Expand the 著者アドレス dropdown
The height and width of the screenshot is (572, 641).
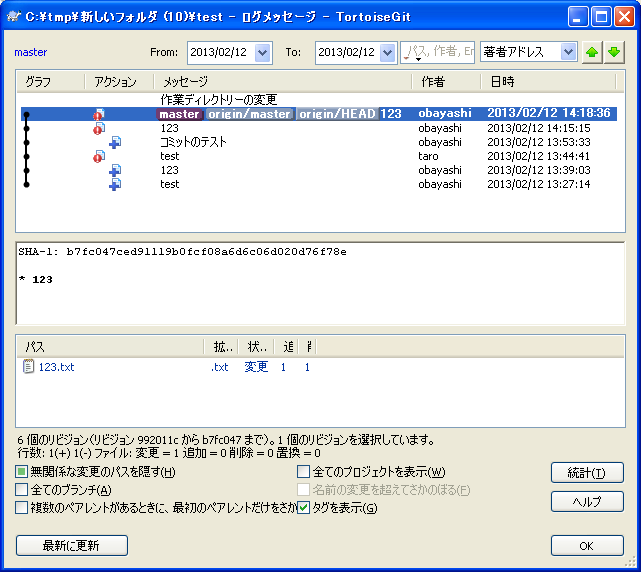pyautogui.click(x=568, y=52)
